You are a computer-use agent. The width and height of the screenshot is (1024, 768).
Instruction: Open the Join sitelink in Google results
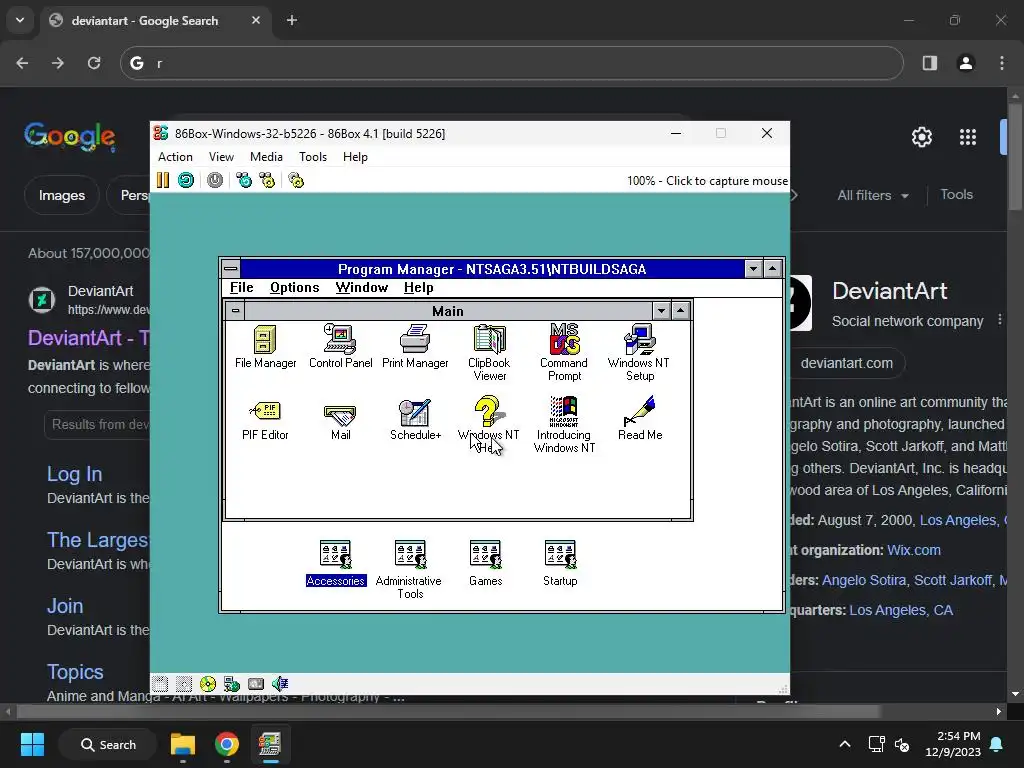point(65,606)
